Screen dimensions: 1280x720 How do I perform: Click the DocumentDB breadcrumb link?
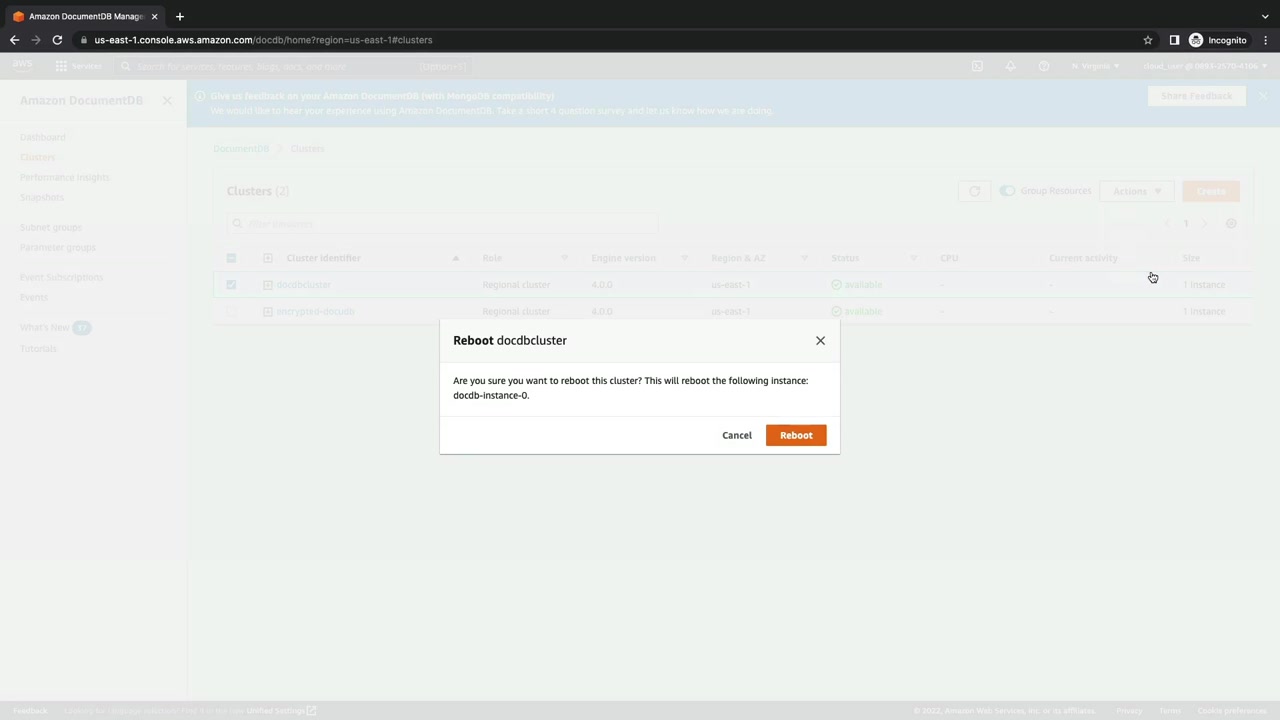point(241,149)
